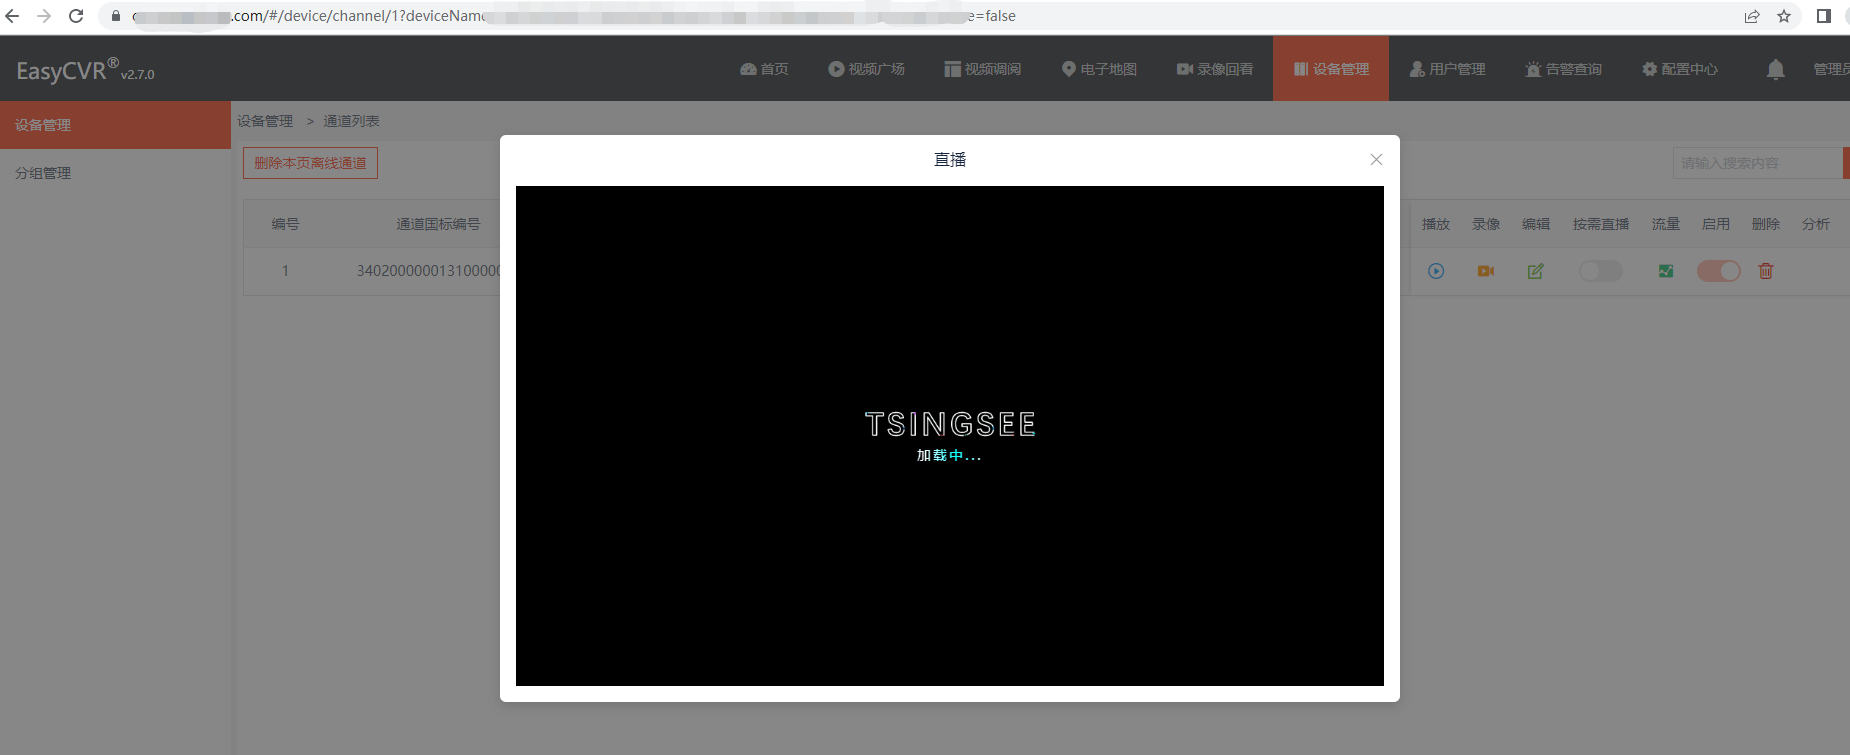Image resolution: width=1850 pixels, height=755 pixels.
Task: Click the 播放 column header
Action: point(1436,224)
